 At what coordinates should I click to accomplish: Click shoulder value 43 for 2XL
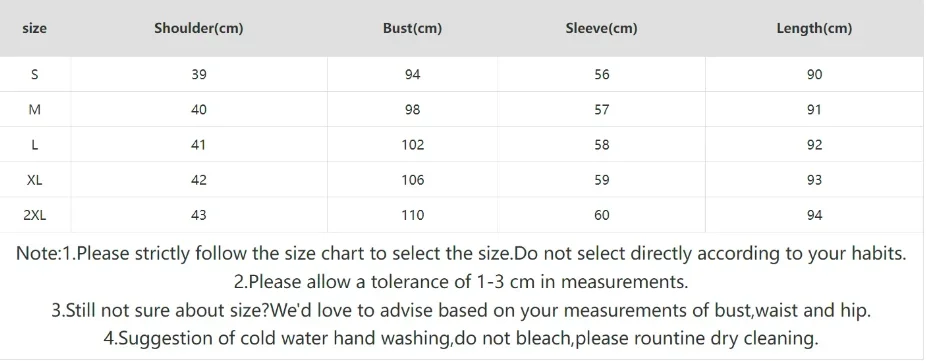(x=199, y=215)
